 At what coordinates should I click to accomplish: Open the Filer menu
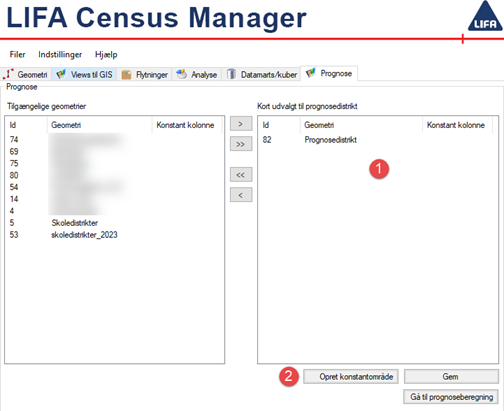click(x=17, y=54)
